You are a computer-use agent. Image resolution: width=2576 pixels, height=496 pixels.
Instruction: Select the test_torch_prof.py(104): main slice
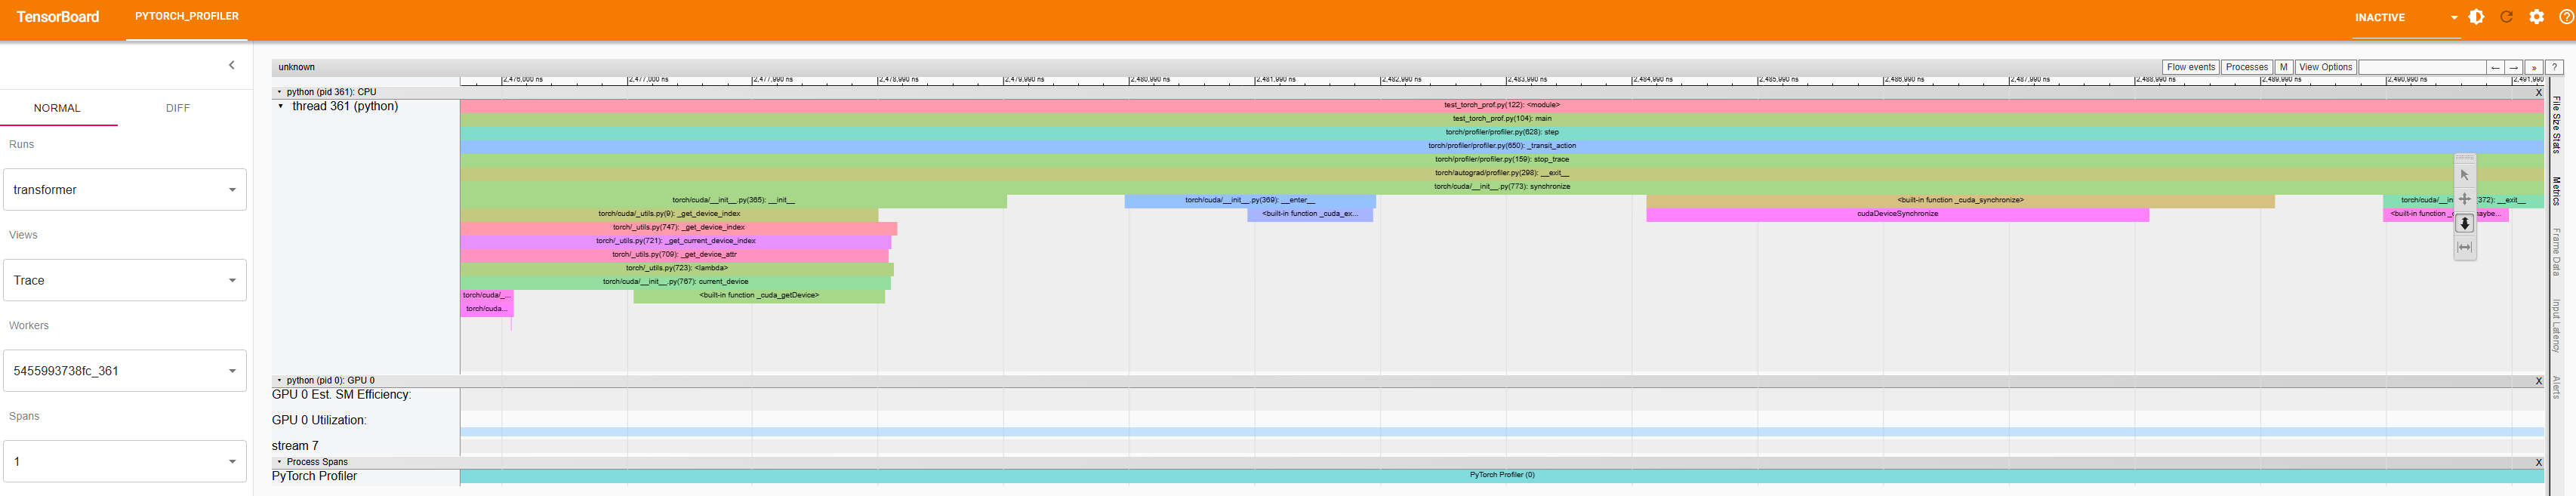tap(1501, 119)
